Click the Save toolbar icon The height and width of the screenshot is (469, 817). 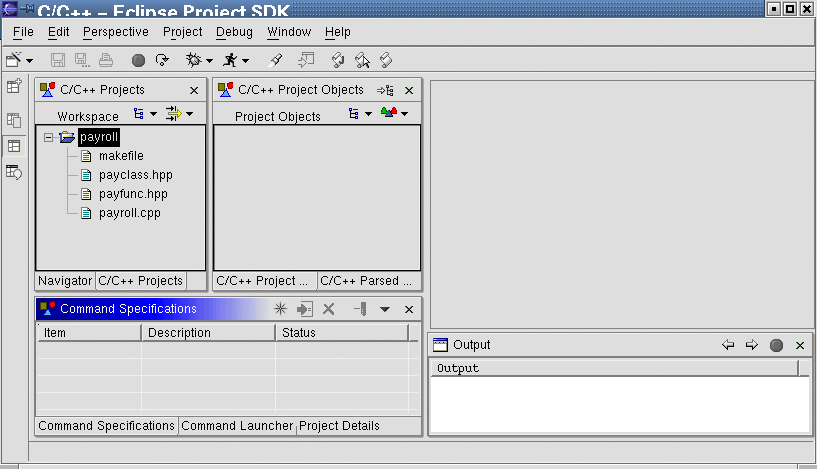(x=58, y=60)
